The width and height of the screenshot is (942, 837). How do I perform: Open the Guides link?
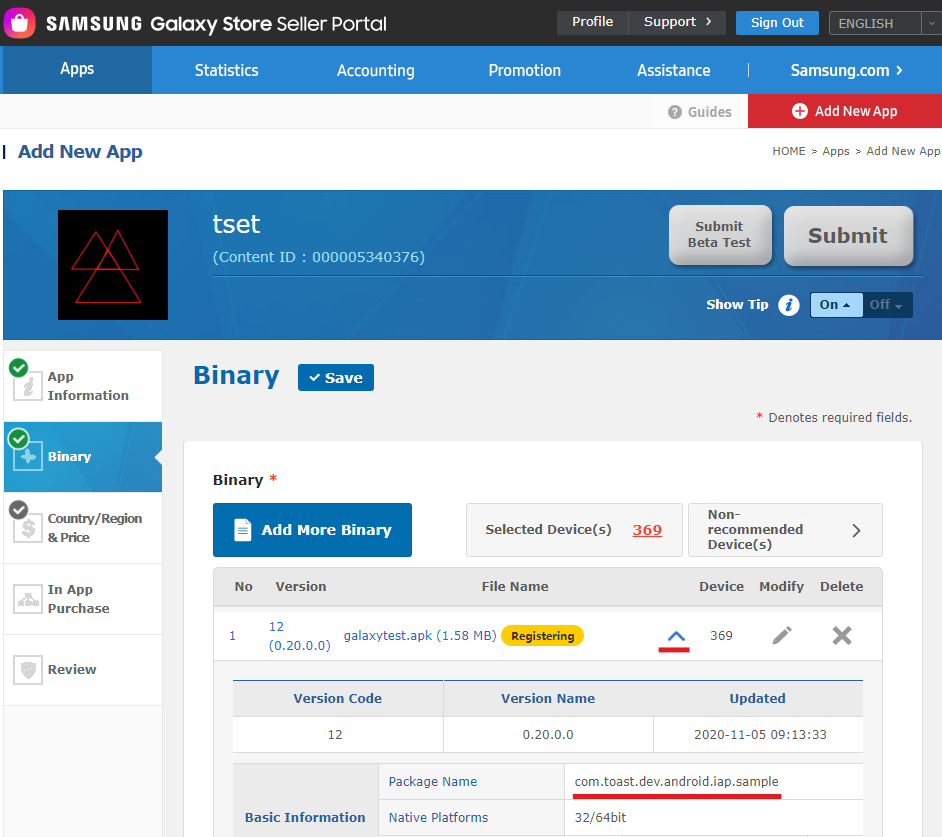tap(700, 112)
